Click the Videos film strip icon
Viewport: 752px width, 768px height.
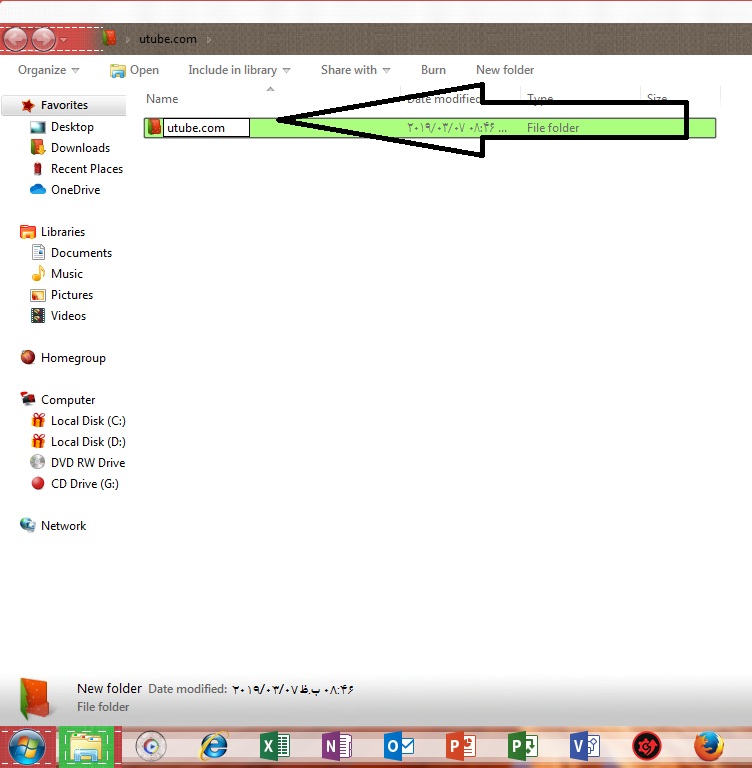point(38,315)
